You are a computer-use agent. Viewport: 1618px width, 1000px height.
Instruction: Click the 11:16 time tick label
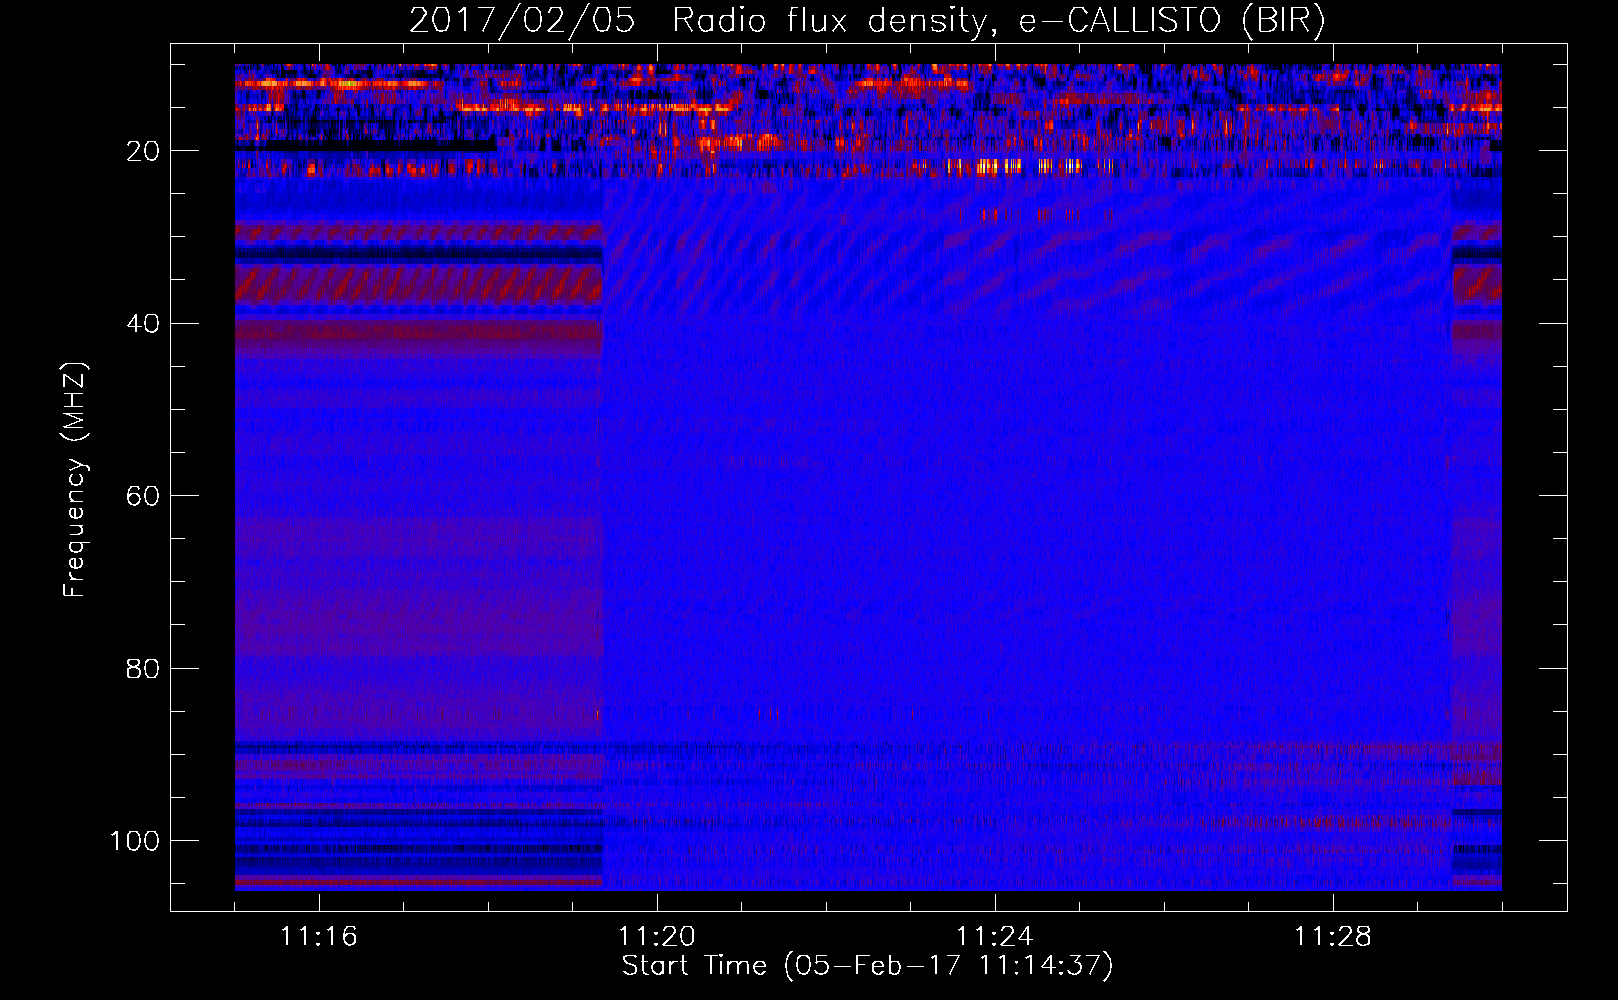click(x=318, y=937)
